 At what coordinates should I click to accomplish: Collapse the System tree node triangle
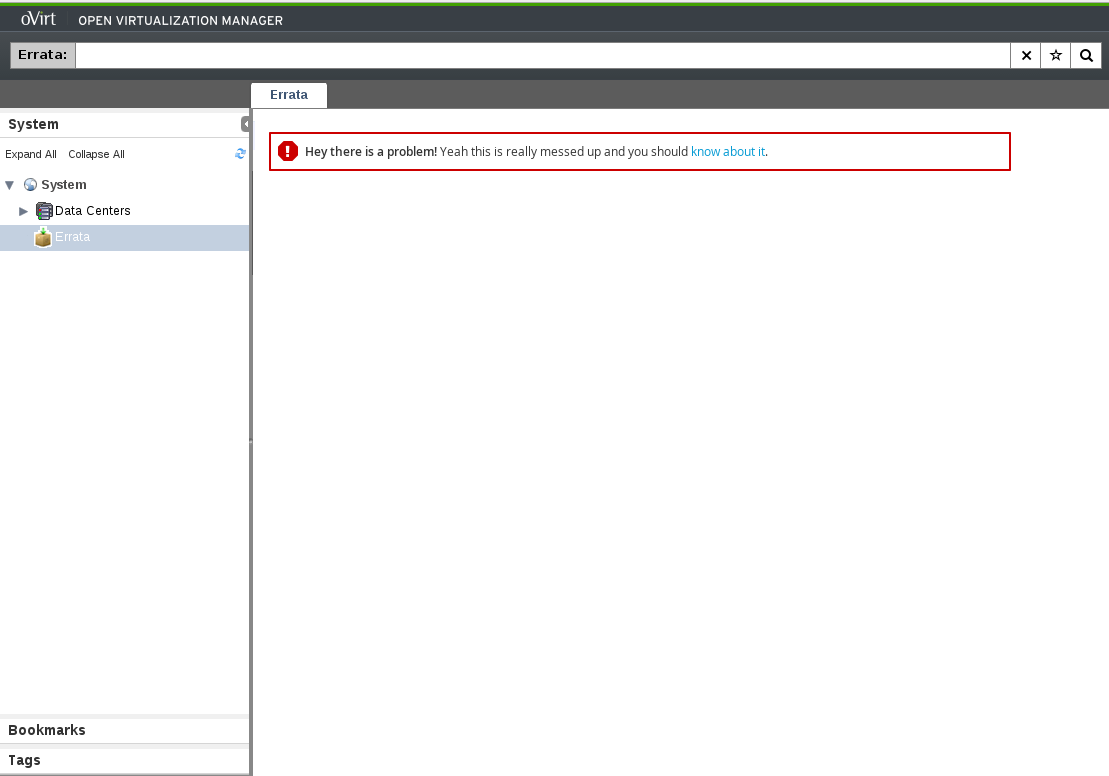pyautogui.click(x=10, y=185)
